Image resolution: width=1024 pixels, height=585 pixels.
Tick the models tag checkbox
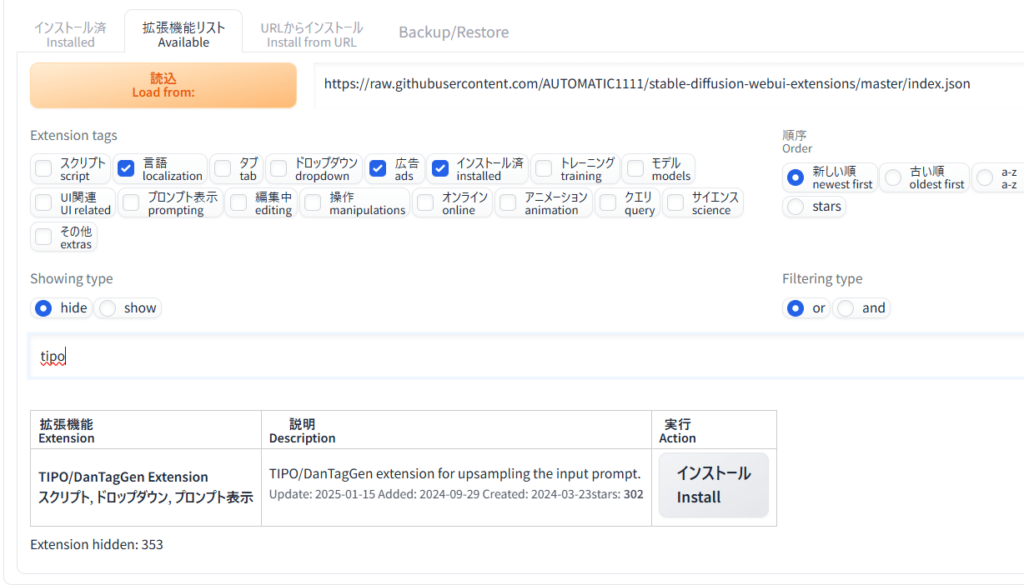point(635,168)
